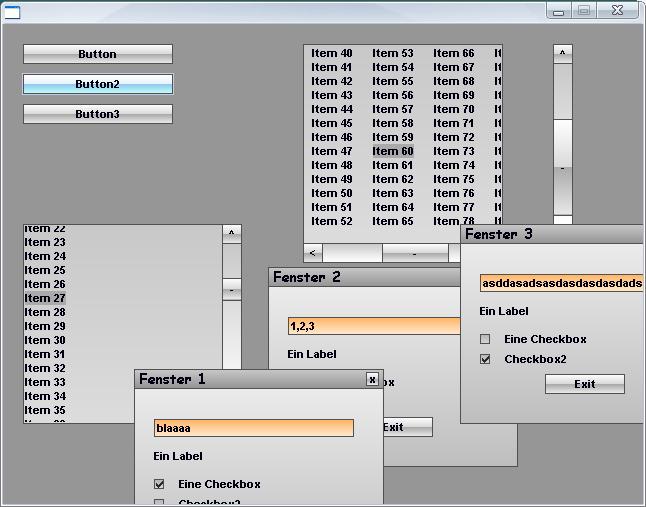This screenshot has height=507, width=646.
Task: Check Eine Checkbox in Fenster 3
Action: (x=485, y=339)
